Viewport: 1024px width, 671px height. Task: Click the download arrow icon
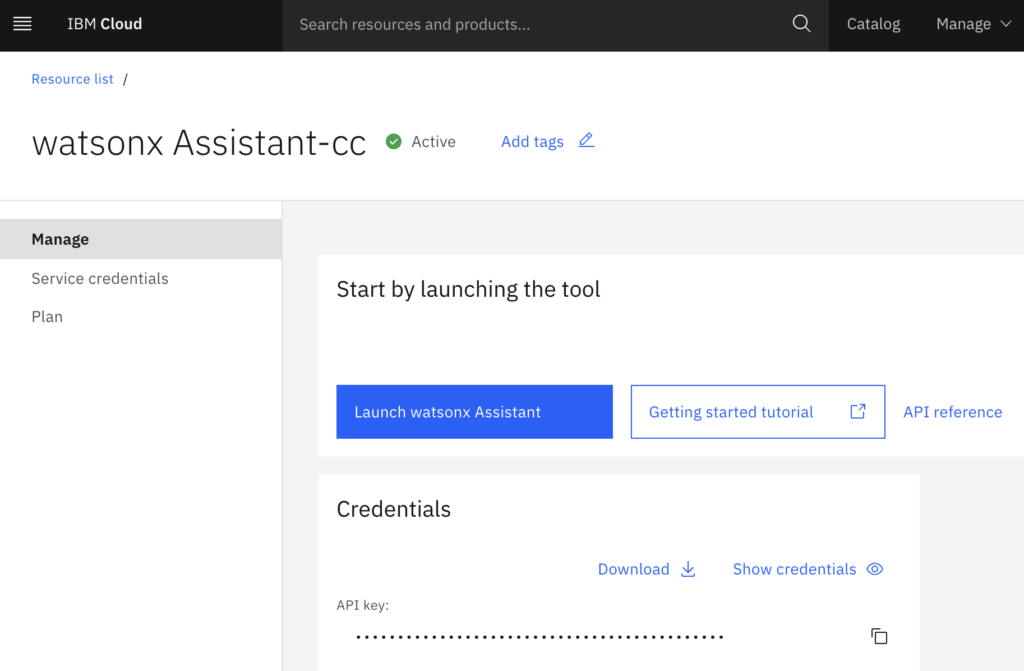coord(688,569)
